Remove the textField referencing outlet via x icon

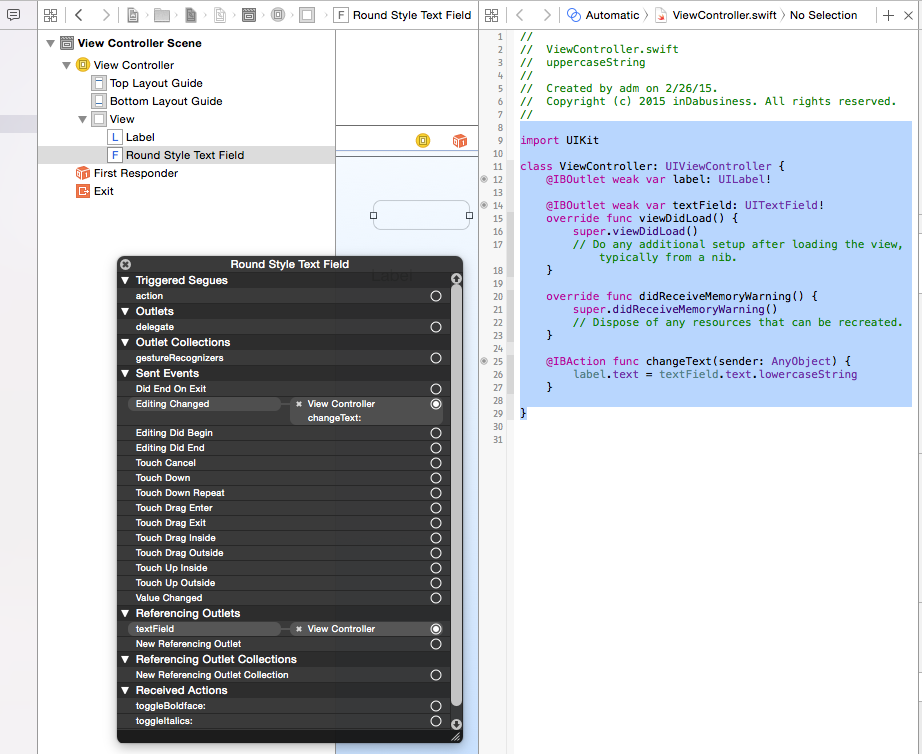pos(299,629)
